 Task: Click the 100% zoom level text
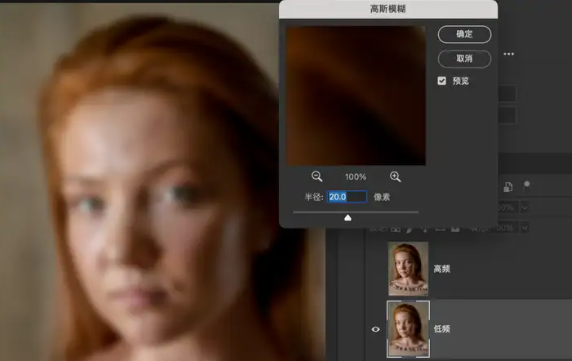[x=356, y=177]
